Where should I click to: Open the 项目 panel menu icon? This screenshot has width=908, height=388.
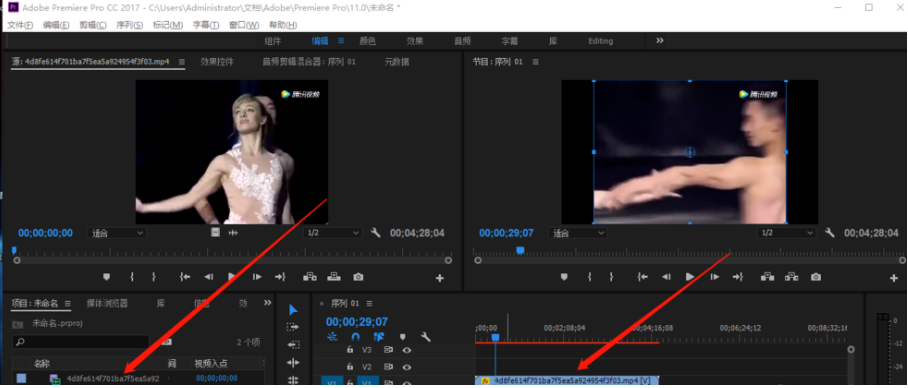click(68, 303)
